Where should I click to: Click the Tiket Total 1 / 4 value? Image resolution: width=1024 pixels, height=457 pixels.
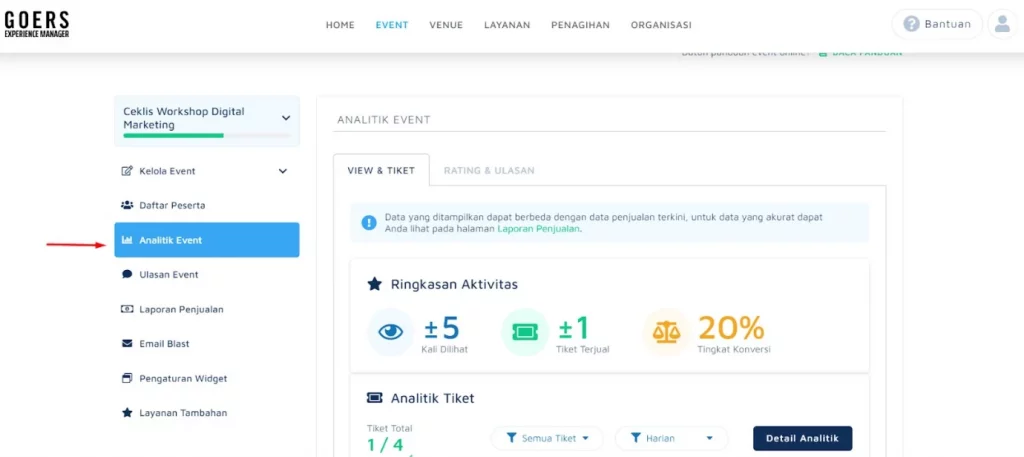point(385,445)
